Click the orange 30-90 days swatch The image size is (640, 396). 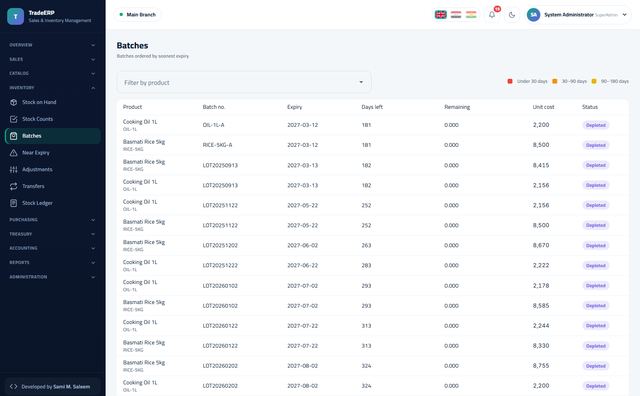point(554,81)
